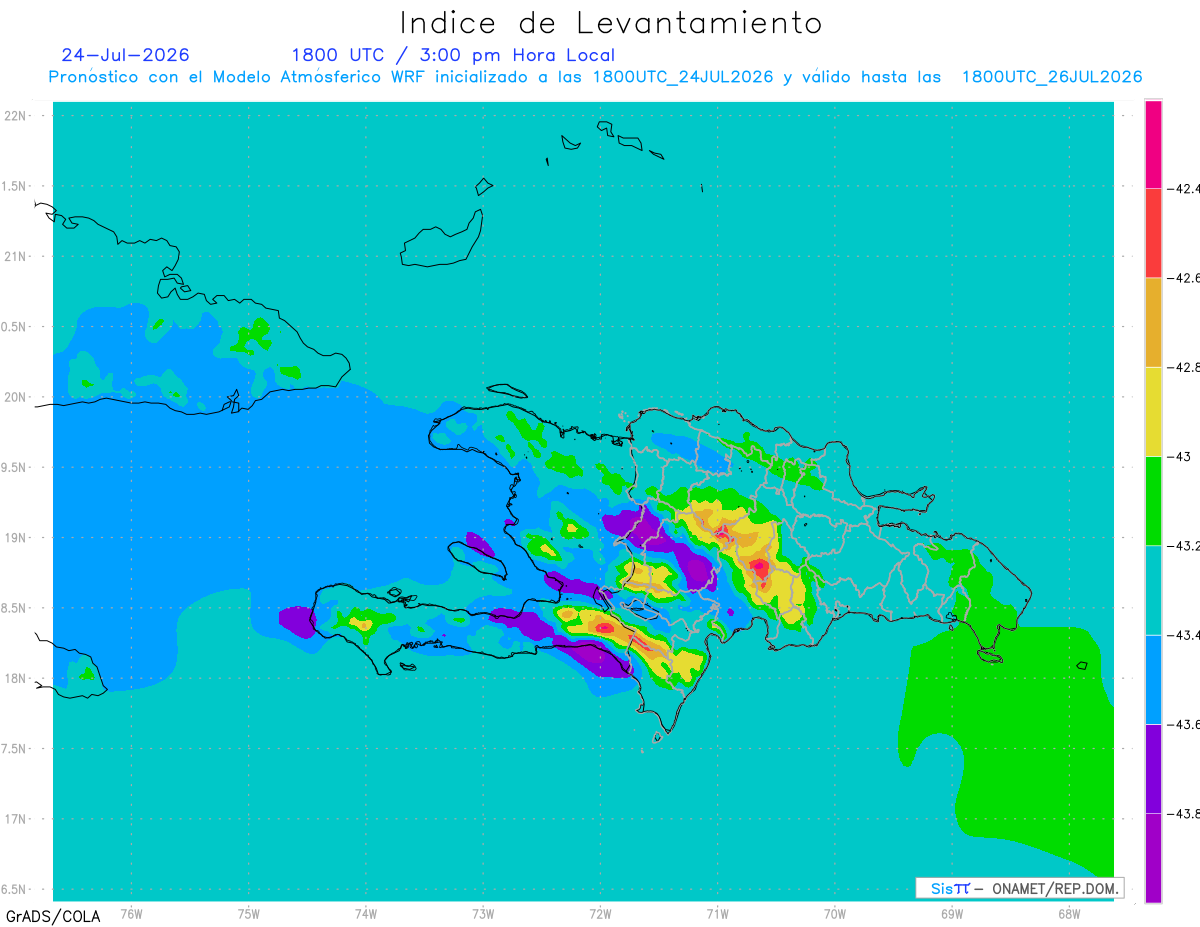Click the "-42.6" legend value
This screenshot has height=927, width=1200.
[1183, 278]
